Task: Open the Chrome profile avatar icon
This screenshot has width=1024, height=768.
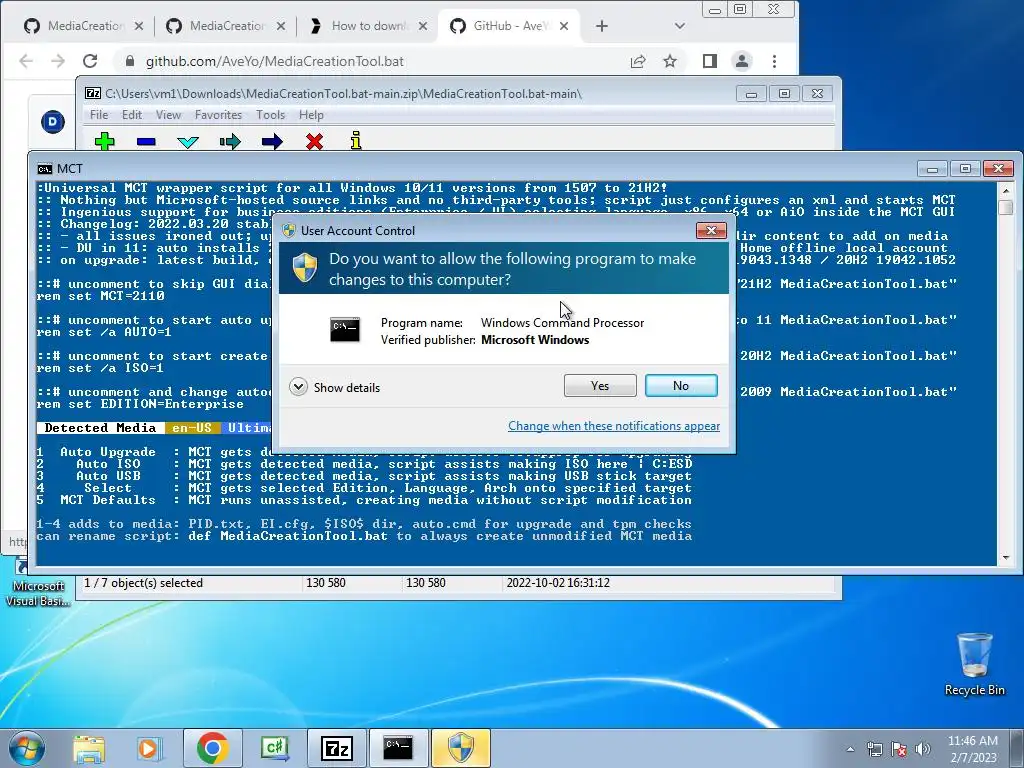Action: (x=742, y=61)
